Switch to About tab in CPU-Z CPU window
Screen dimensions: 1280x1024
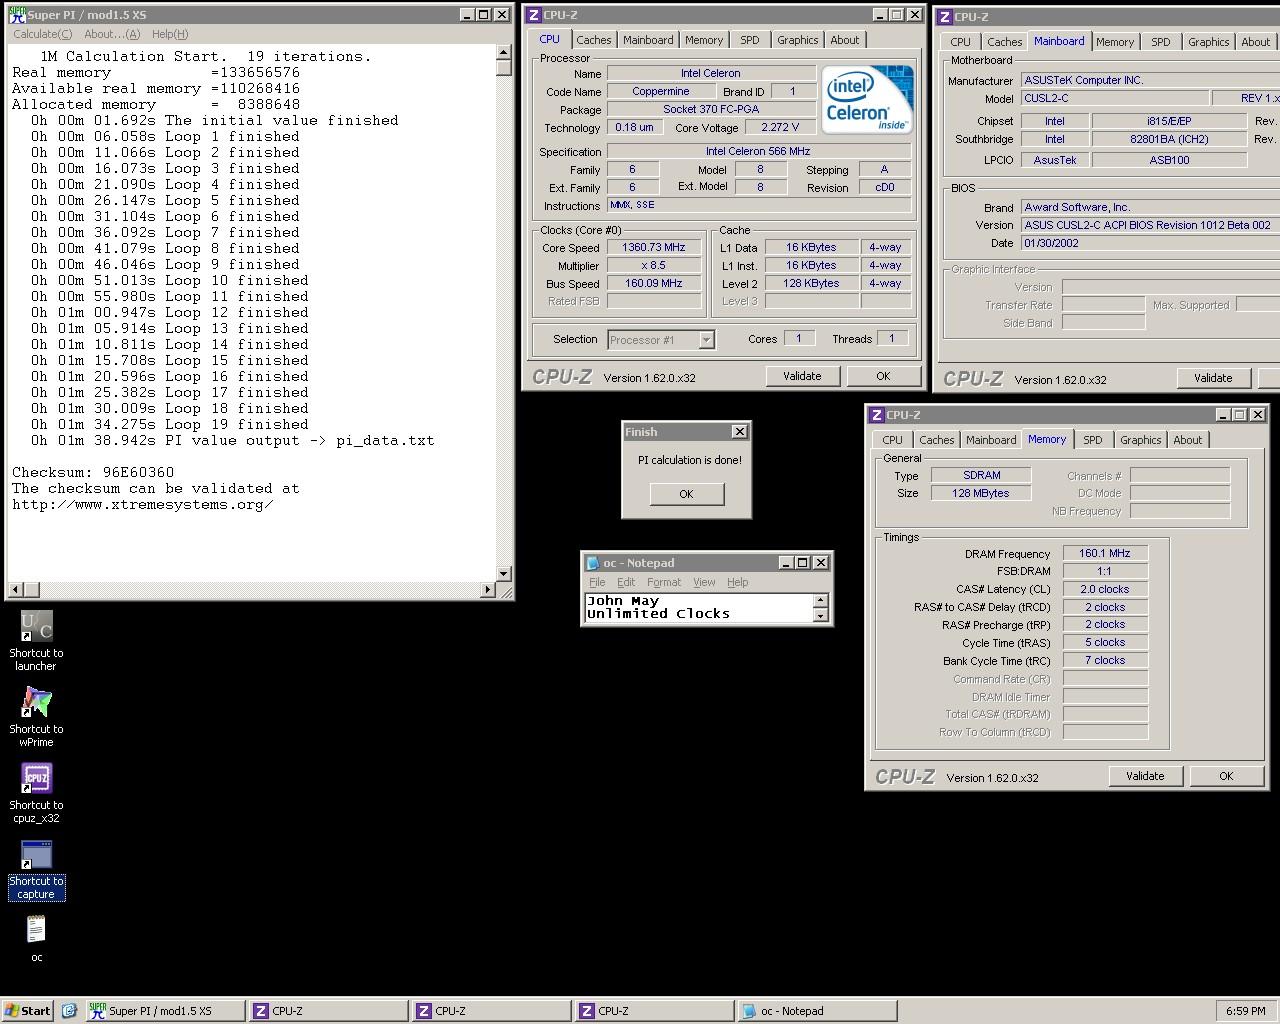coord(845,40)
